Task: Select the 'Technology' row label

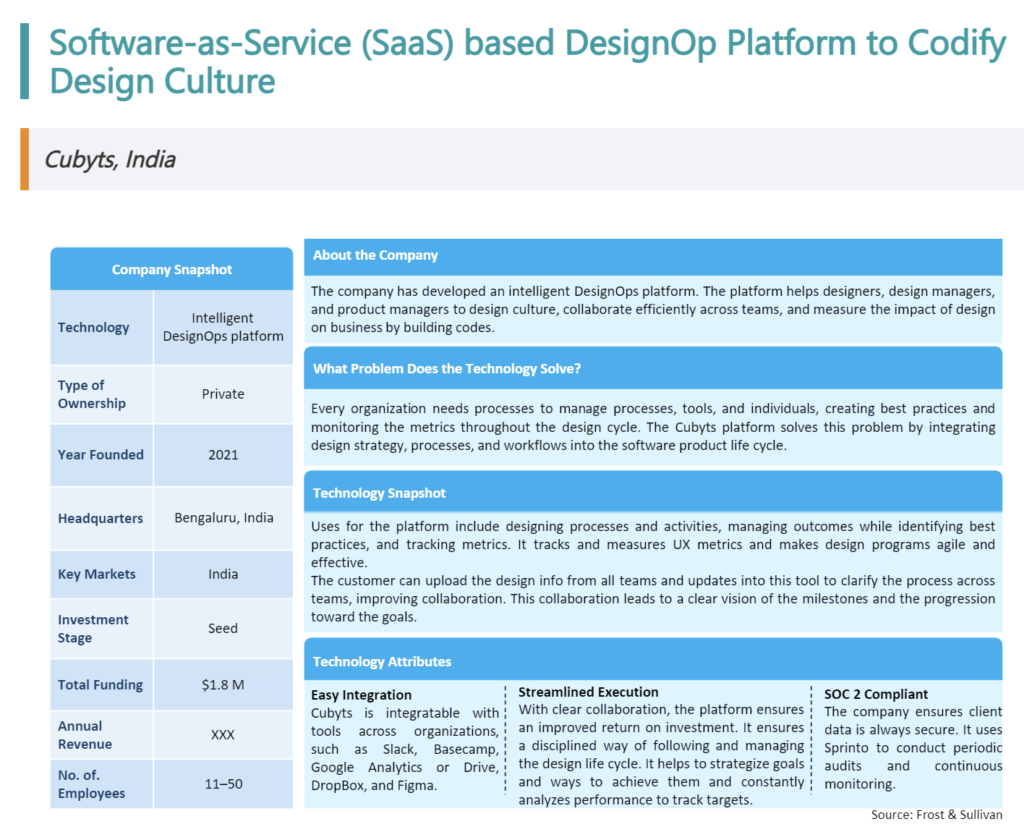Action: 93,327
